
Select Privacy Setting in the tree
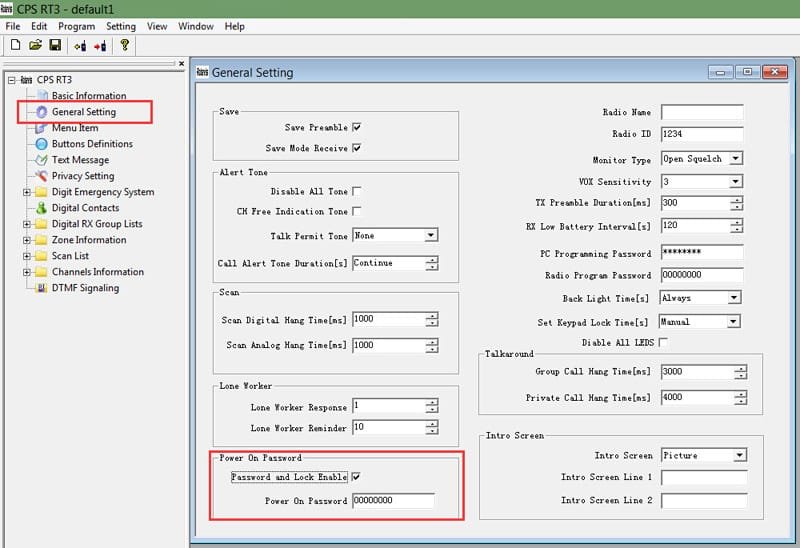click(83, 176)
